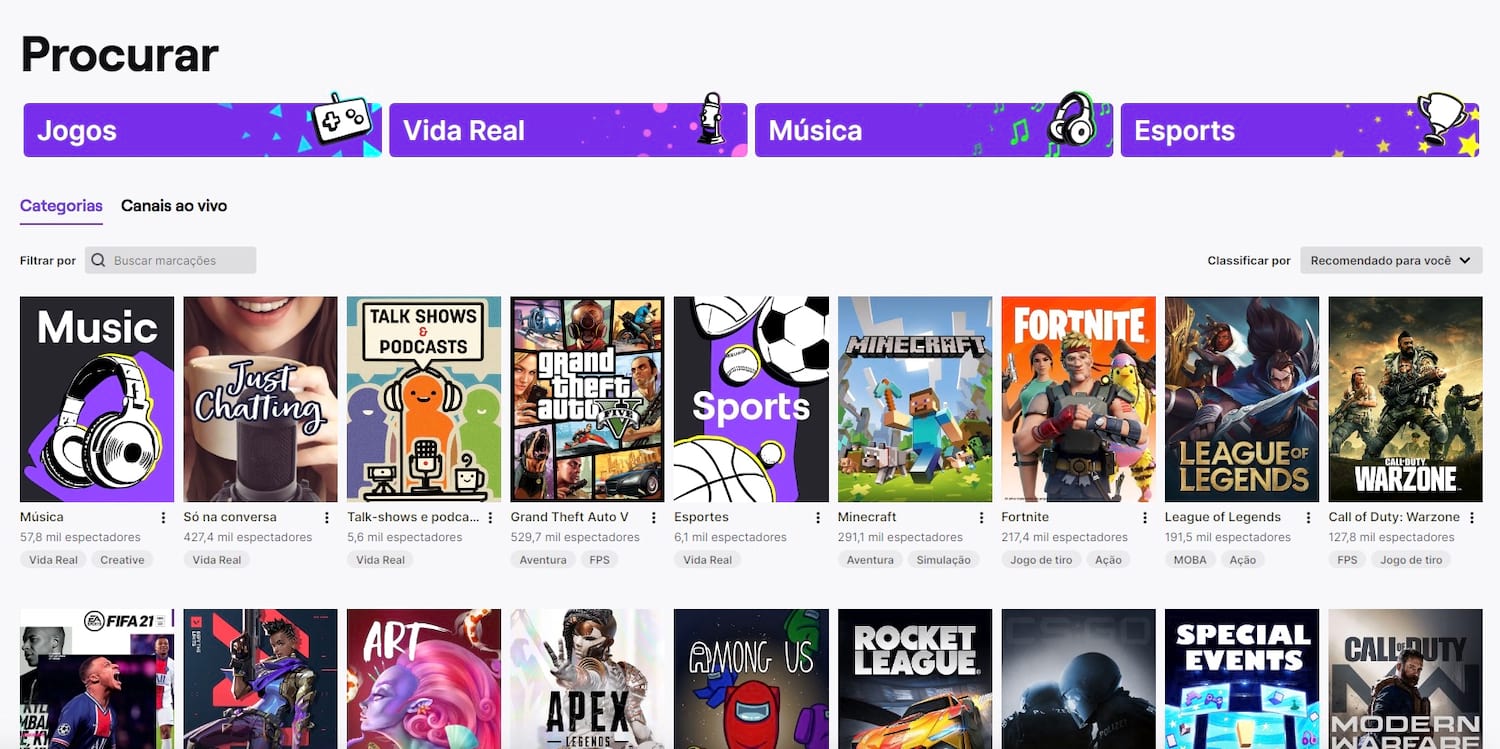
Task: Click the Grand Theft Auto V title link
Action: tap(570, 517)
